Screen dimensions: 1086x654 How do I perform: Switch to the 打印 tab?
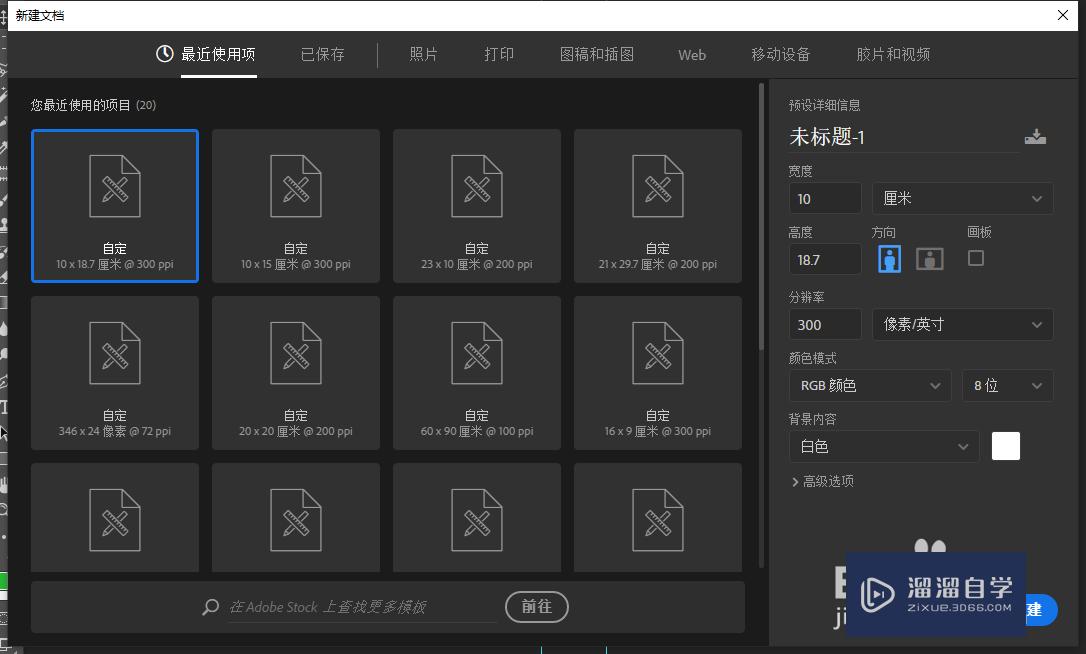point(498,55)
